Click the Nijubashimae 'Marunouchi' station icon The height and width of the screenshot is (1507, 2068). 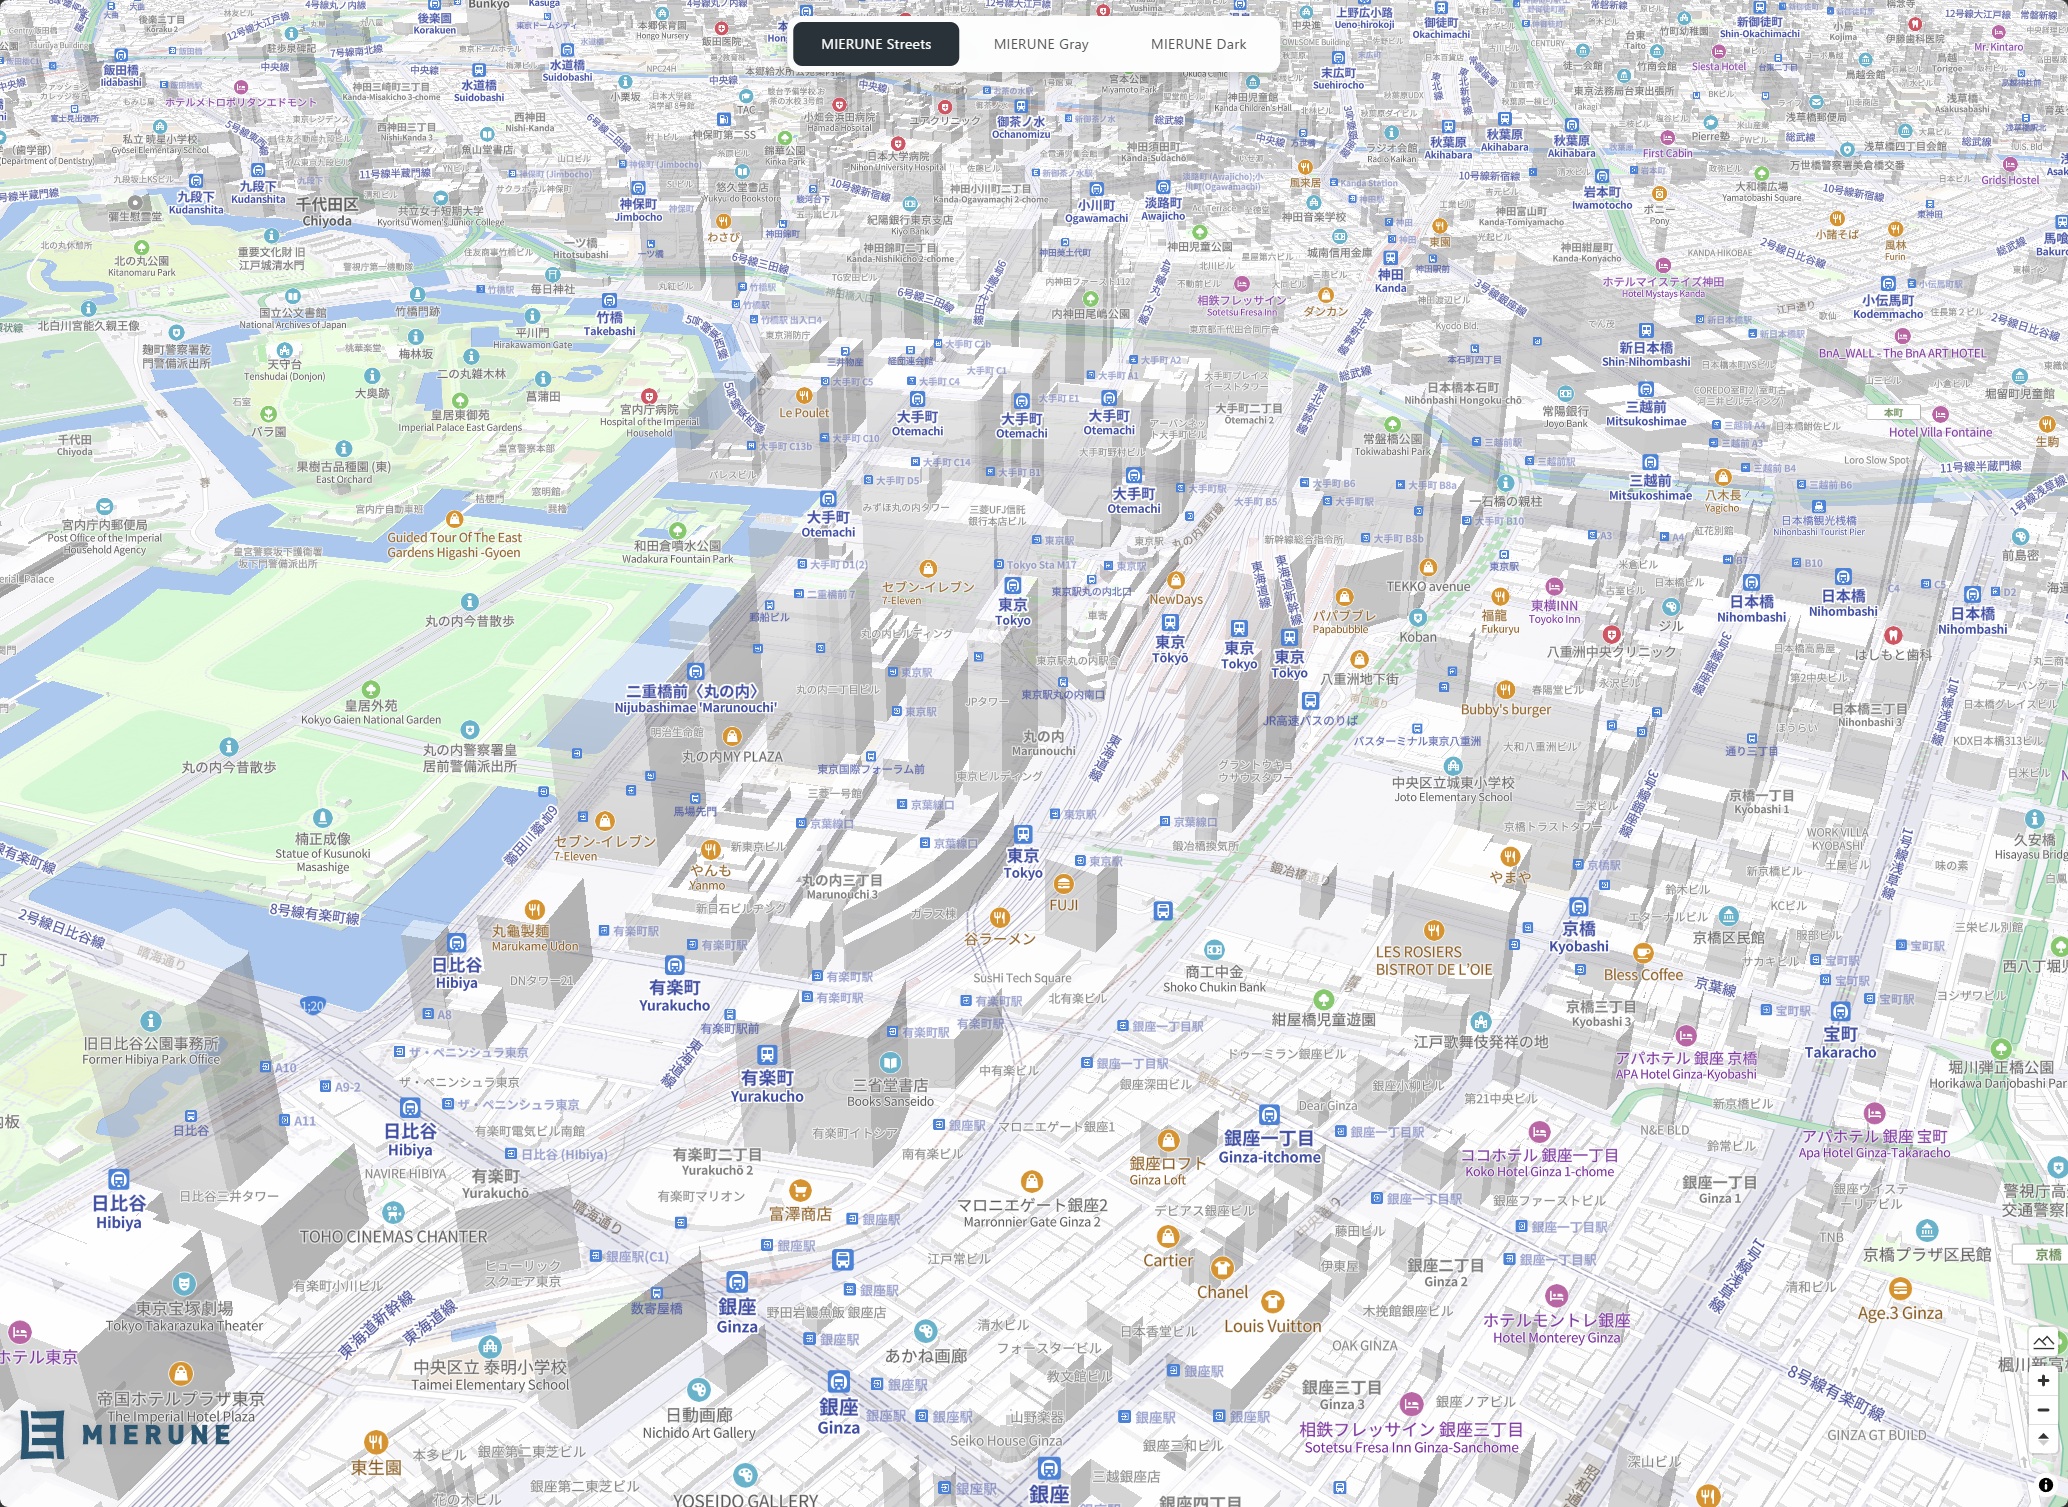695,672
